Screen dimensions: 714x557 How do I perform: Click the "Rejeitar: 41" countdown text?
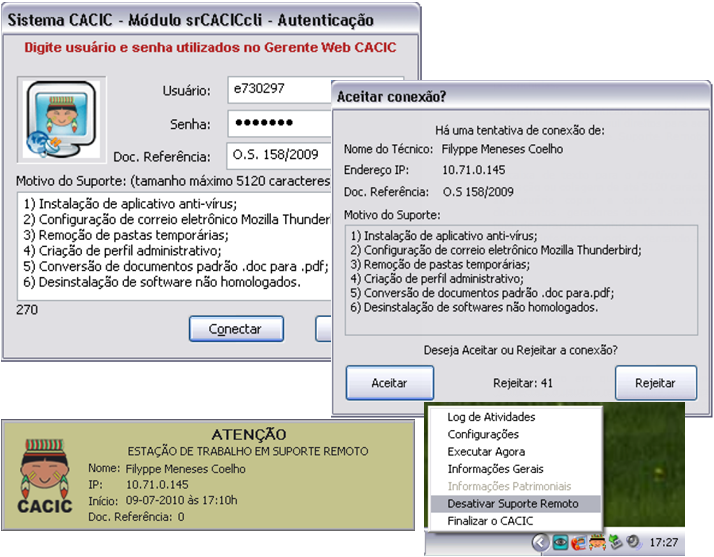coord(523,383)
